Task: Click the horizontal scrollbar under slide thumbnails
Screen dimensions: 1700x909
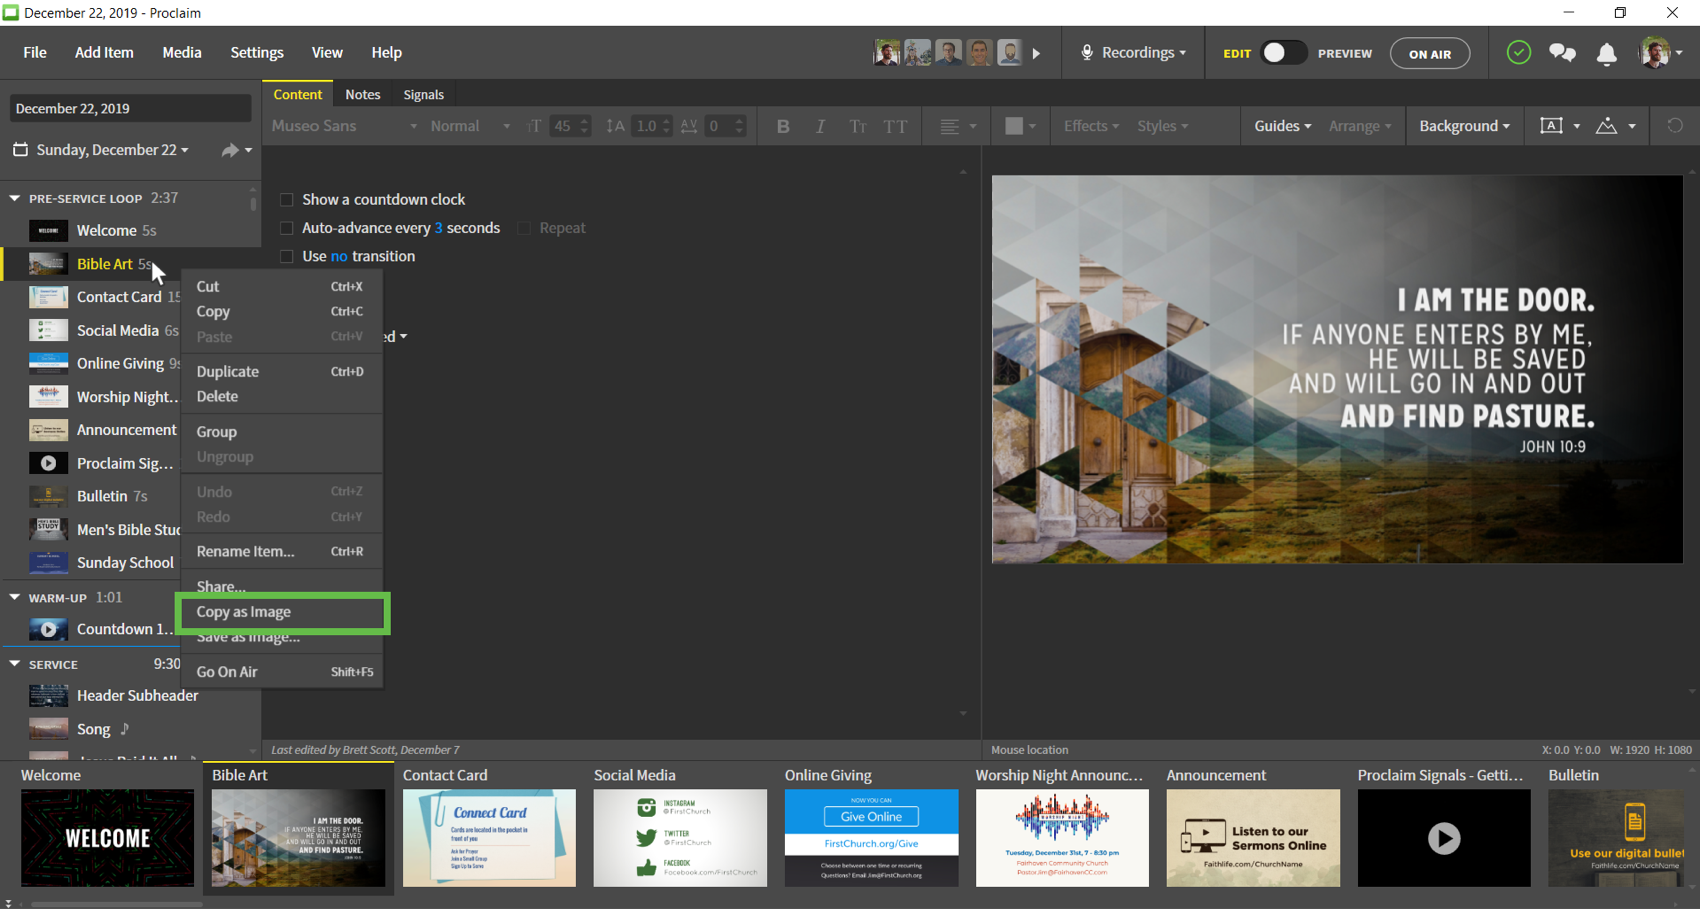Action: (116, 904)
